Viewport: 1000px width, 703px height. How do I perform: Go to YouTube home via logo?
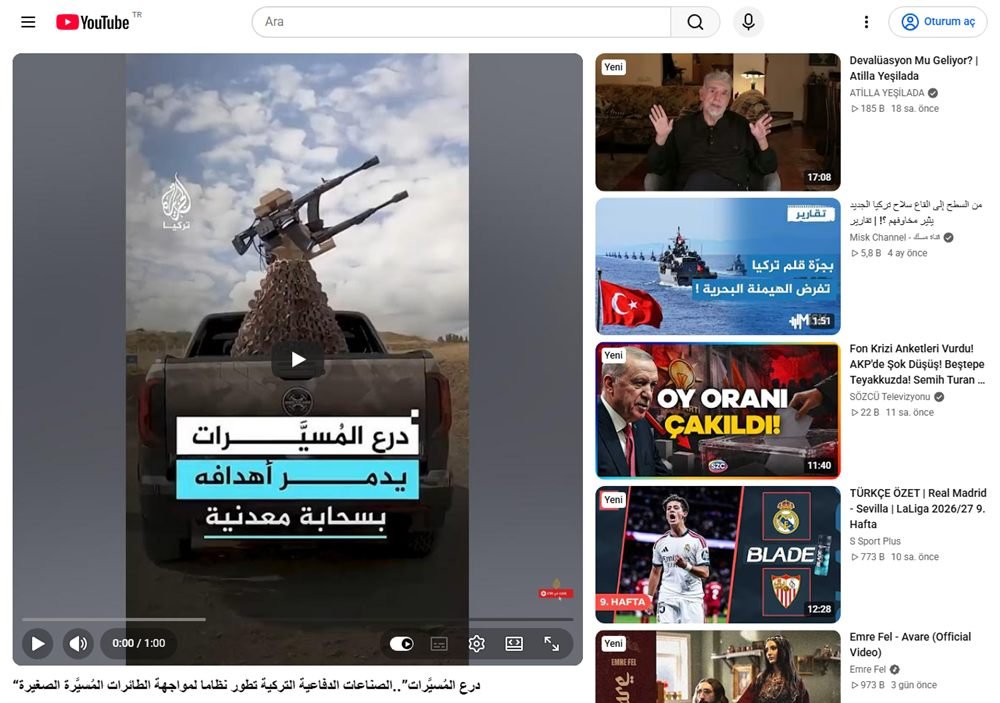pyautogui.click(x=92, y=22)
